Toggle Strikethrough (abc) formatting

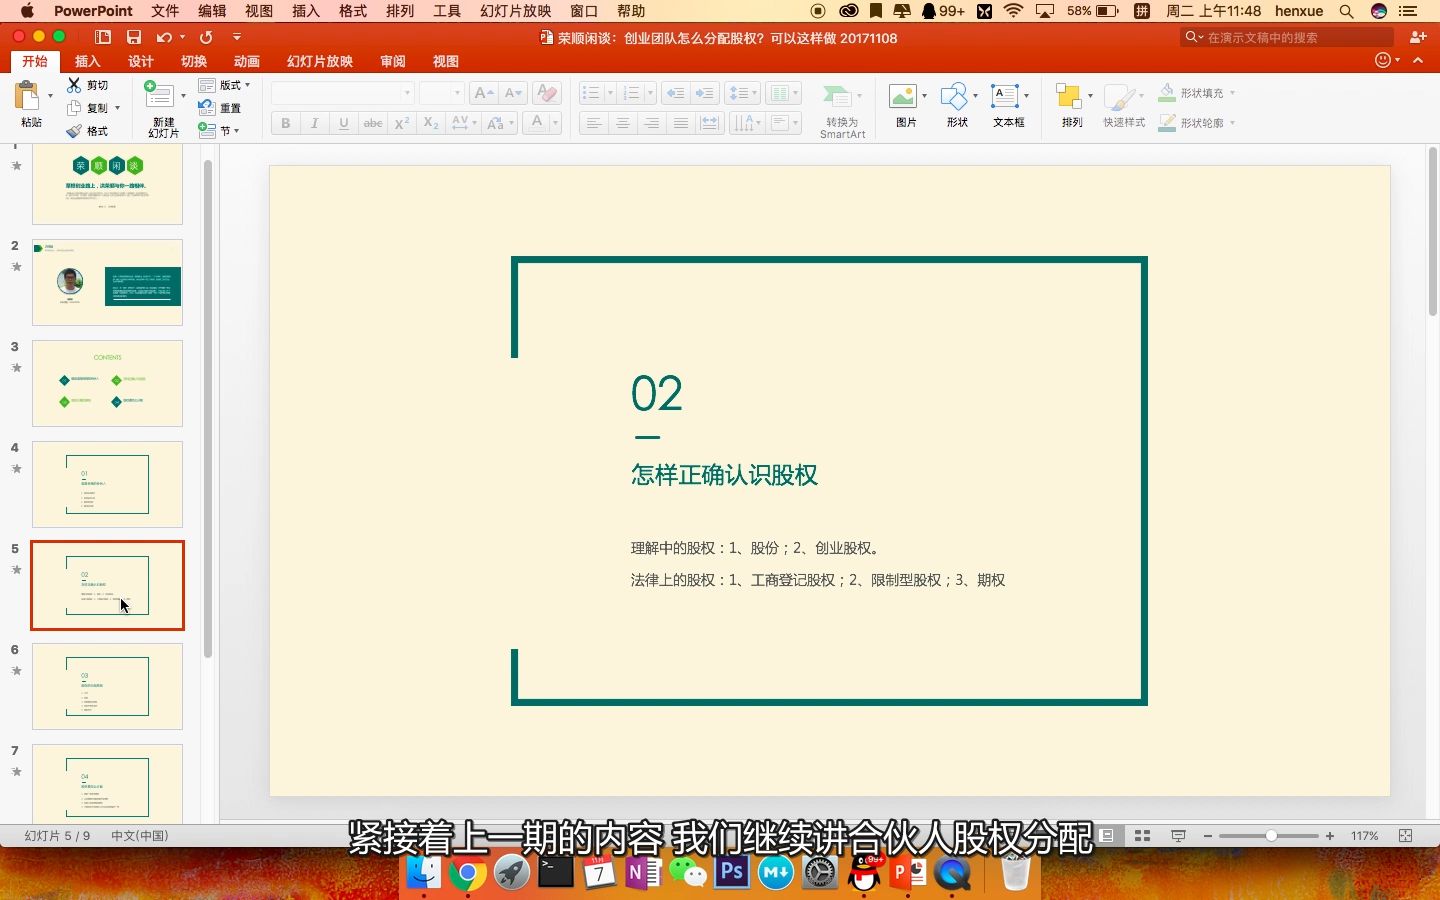point(373,123)
